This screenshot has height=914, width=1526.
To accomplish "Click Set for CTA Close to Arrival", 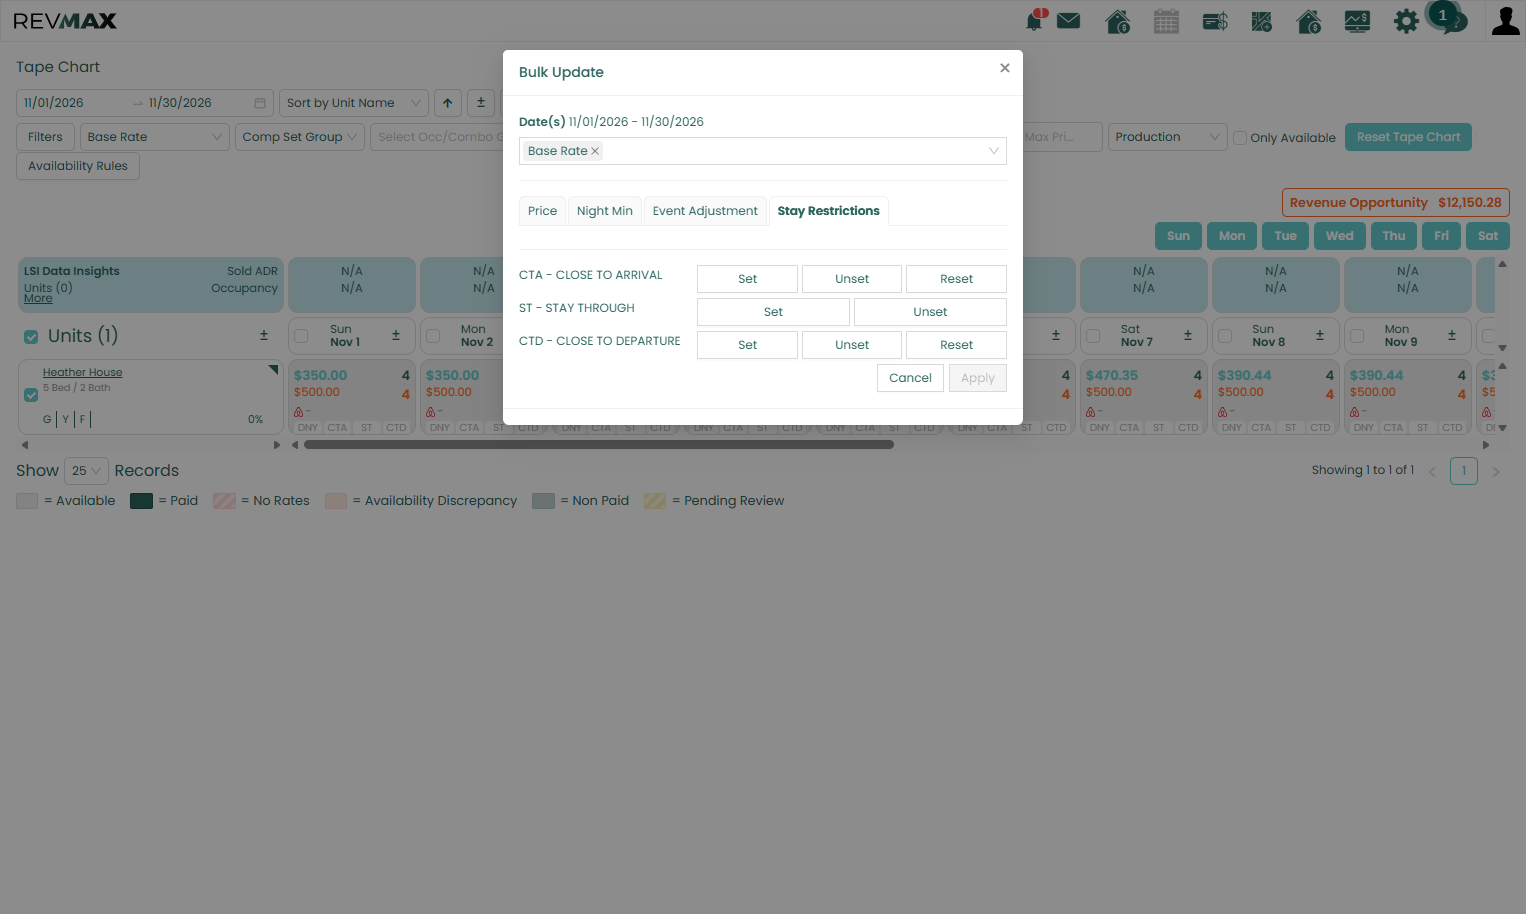I will 748,279.
